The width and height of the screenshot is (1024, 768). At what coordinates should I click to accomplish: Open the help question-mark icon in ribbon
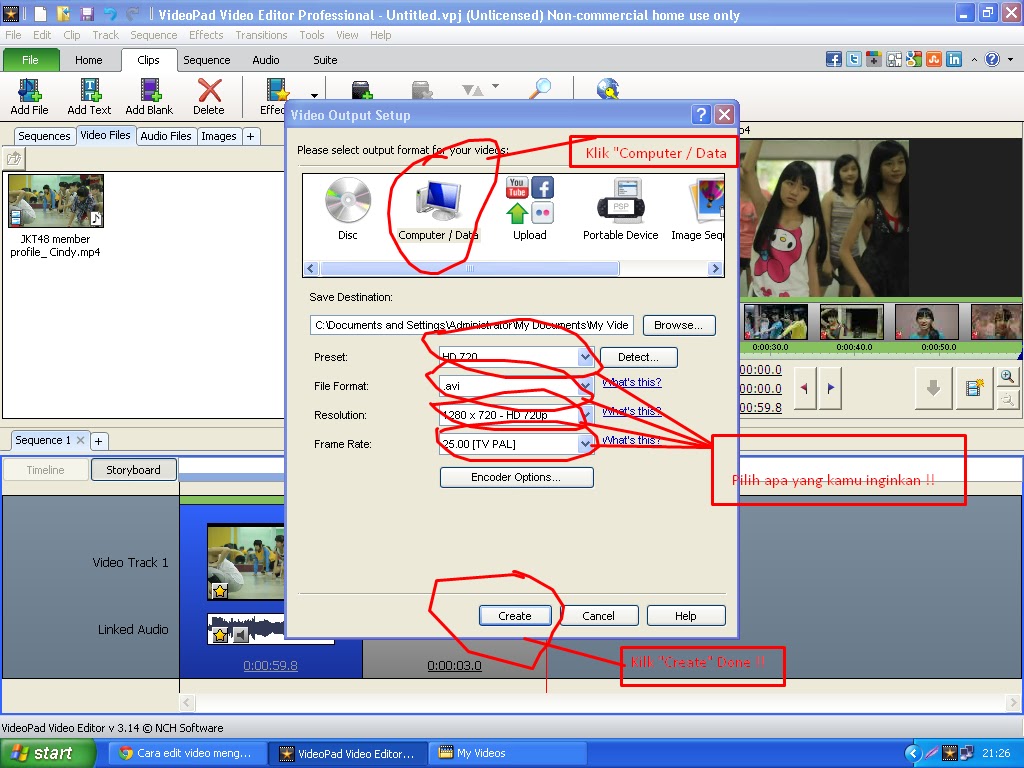(992, 59)
